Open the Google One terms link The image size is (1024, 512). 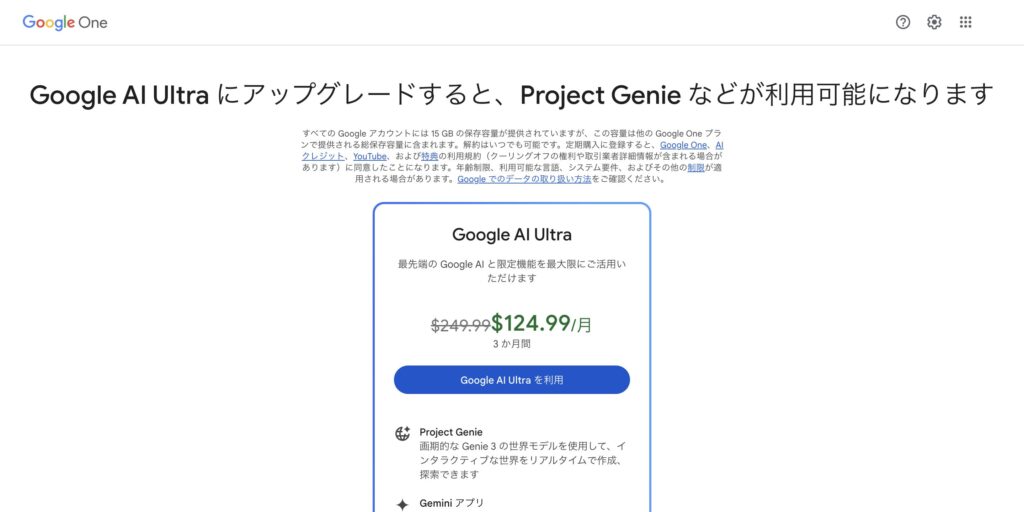[683, 145]
